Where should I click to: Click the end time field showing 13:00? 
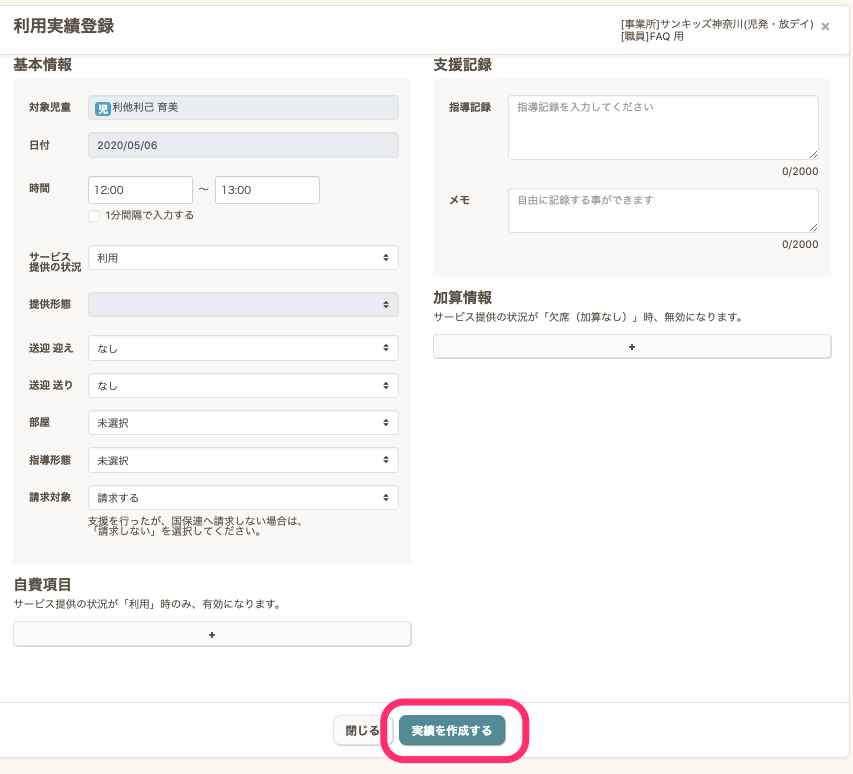[x=267, y=190]
